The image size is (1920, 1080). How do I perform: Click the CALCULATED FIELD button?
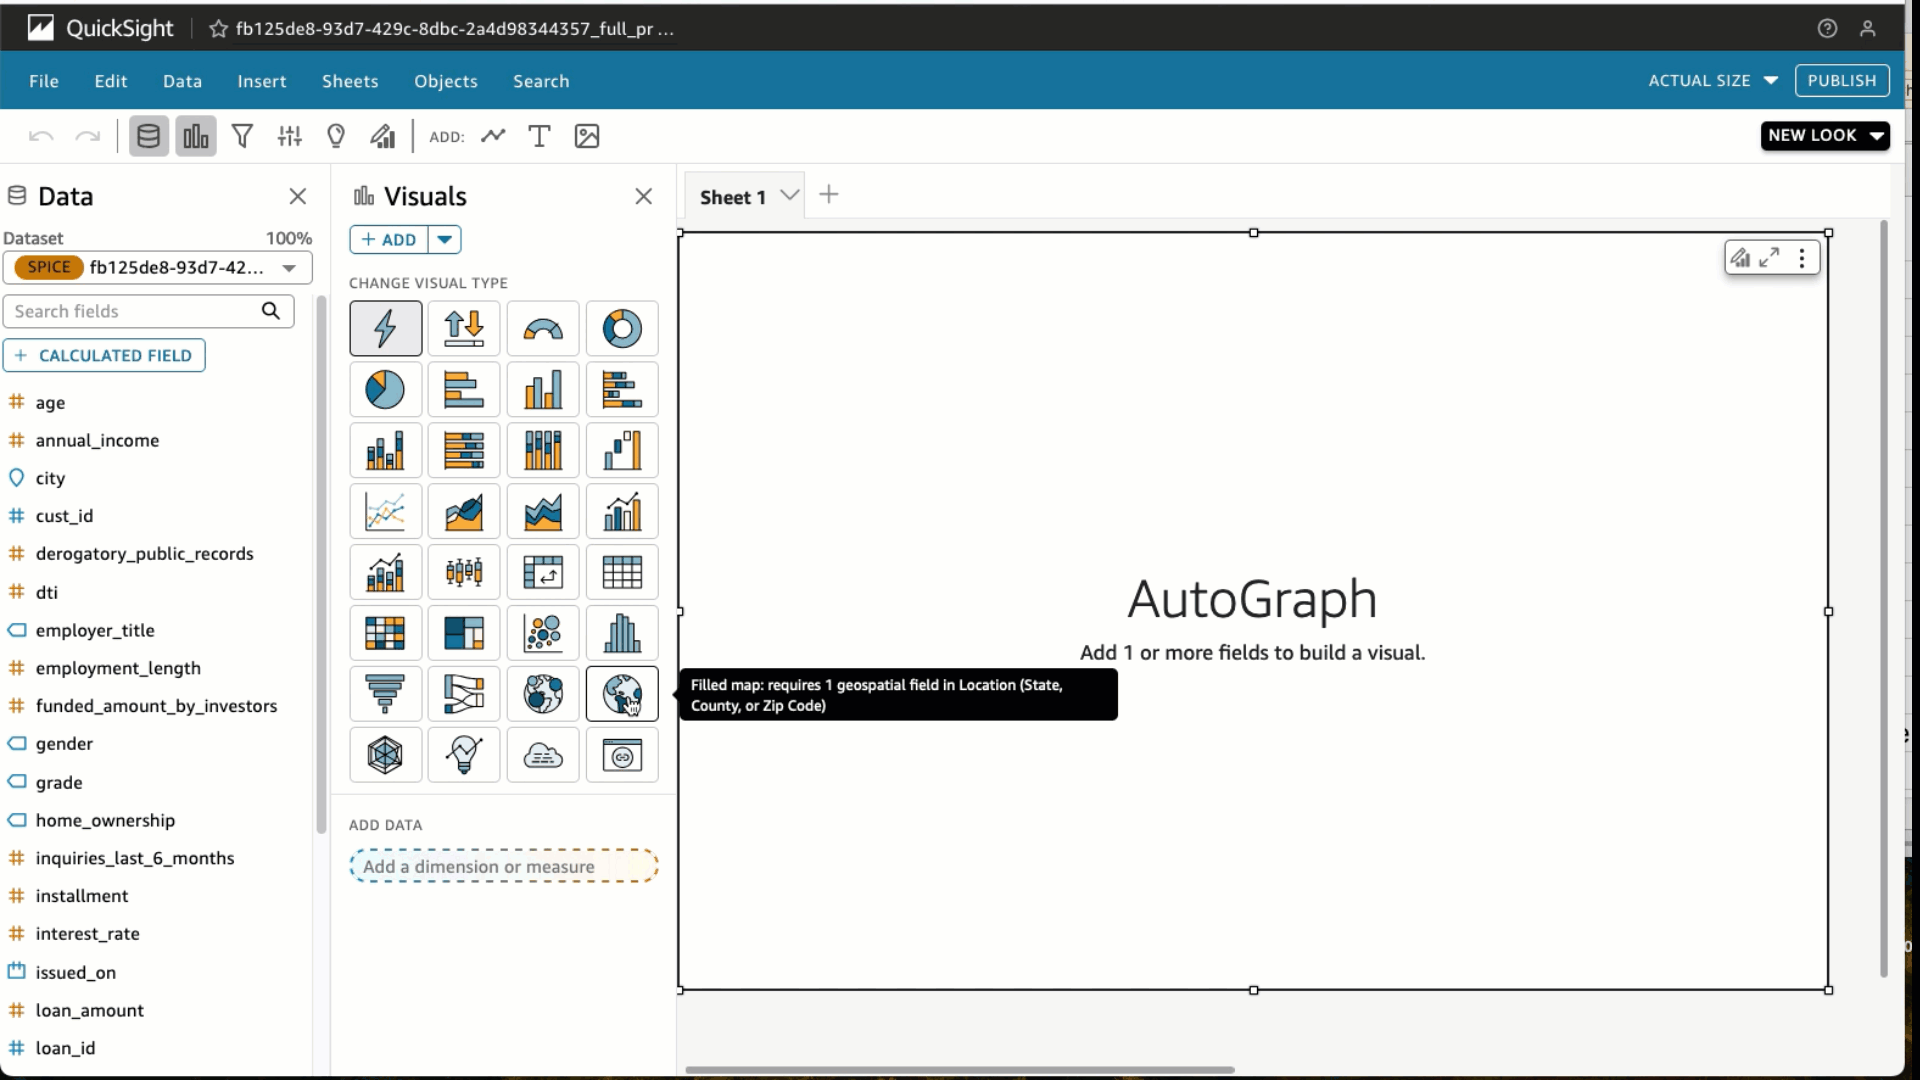(104, 356)
